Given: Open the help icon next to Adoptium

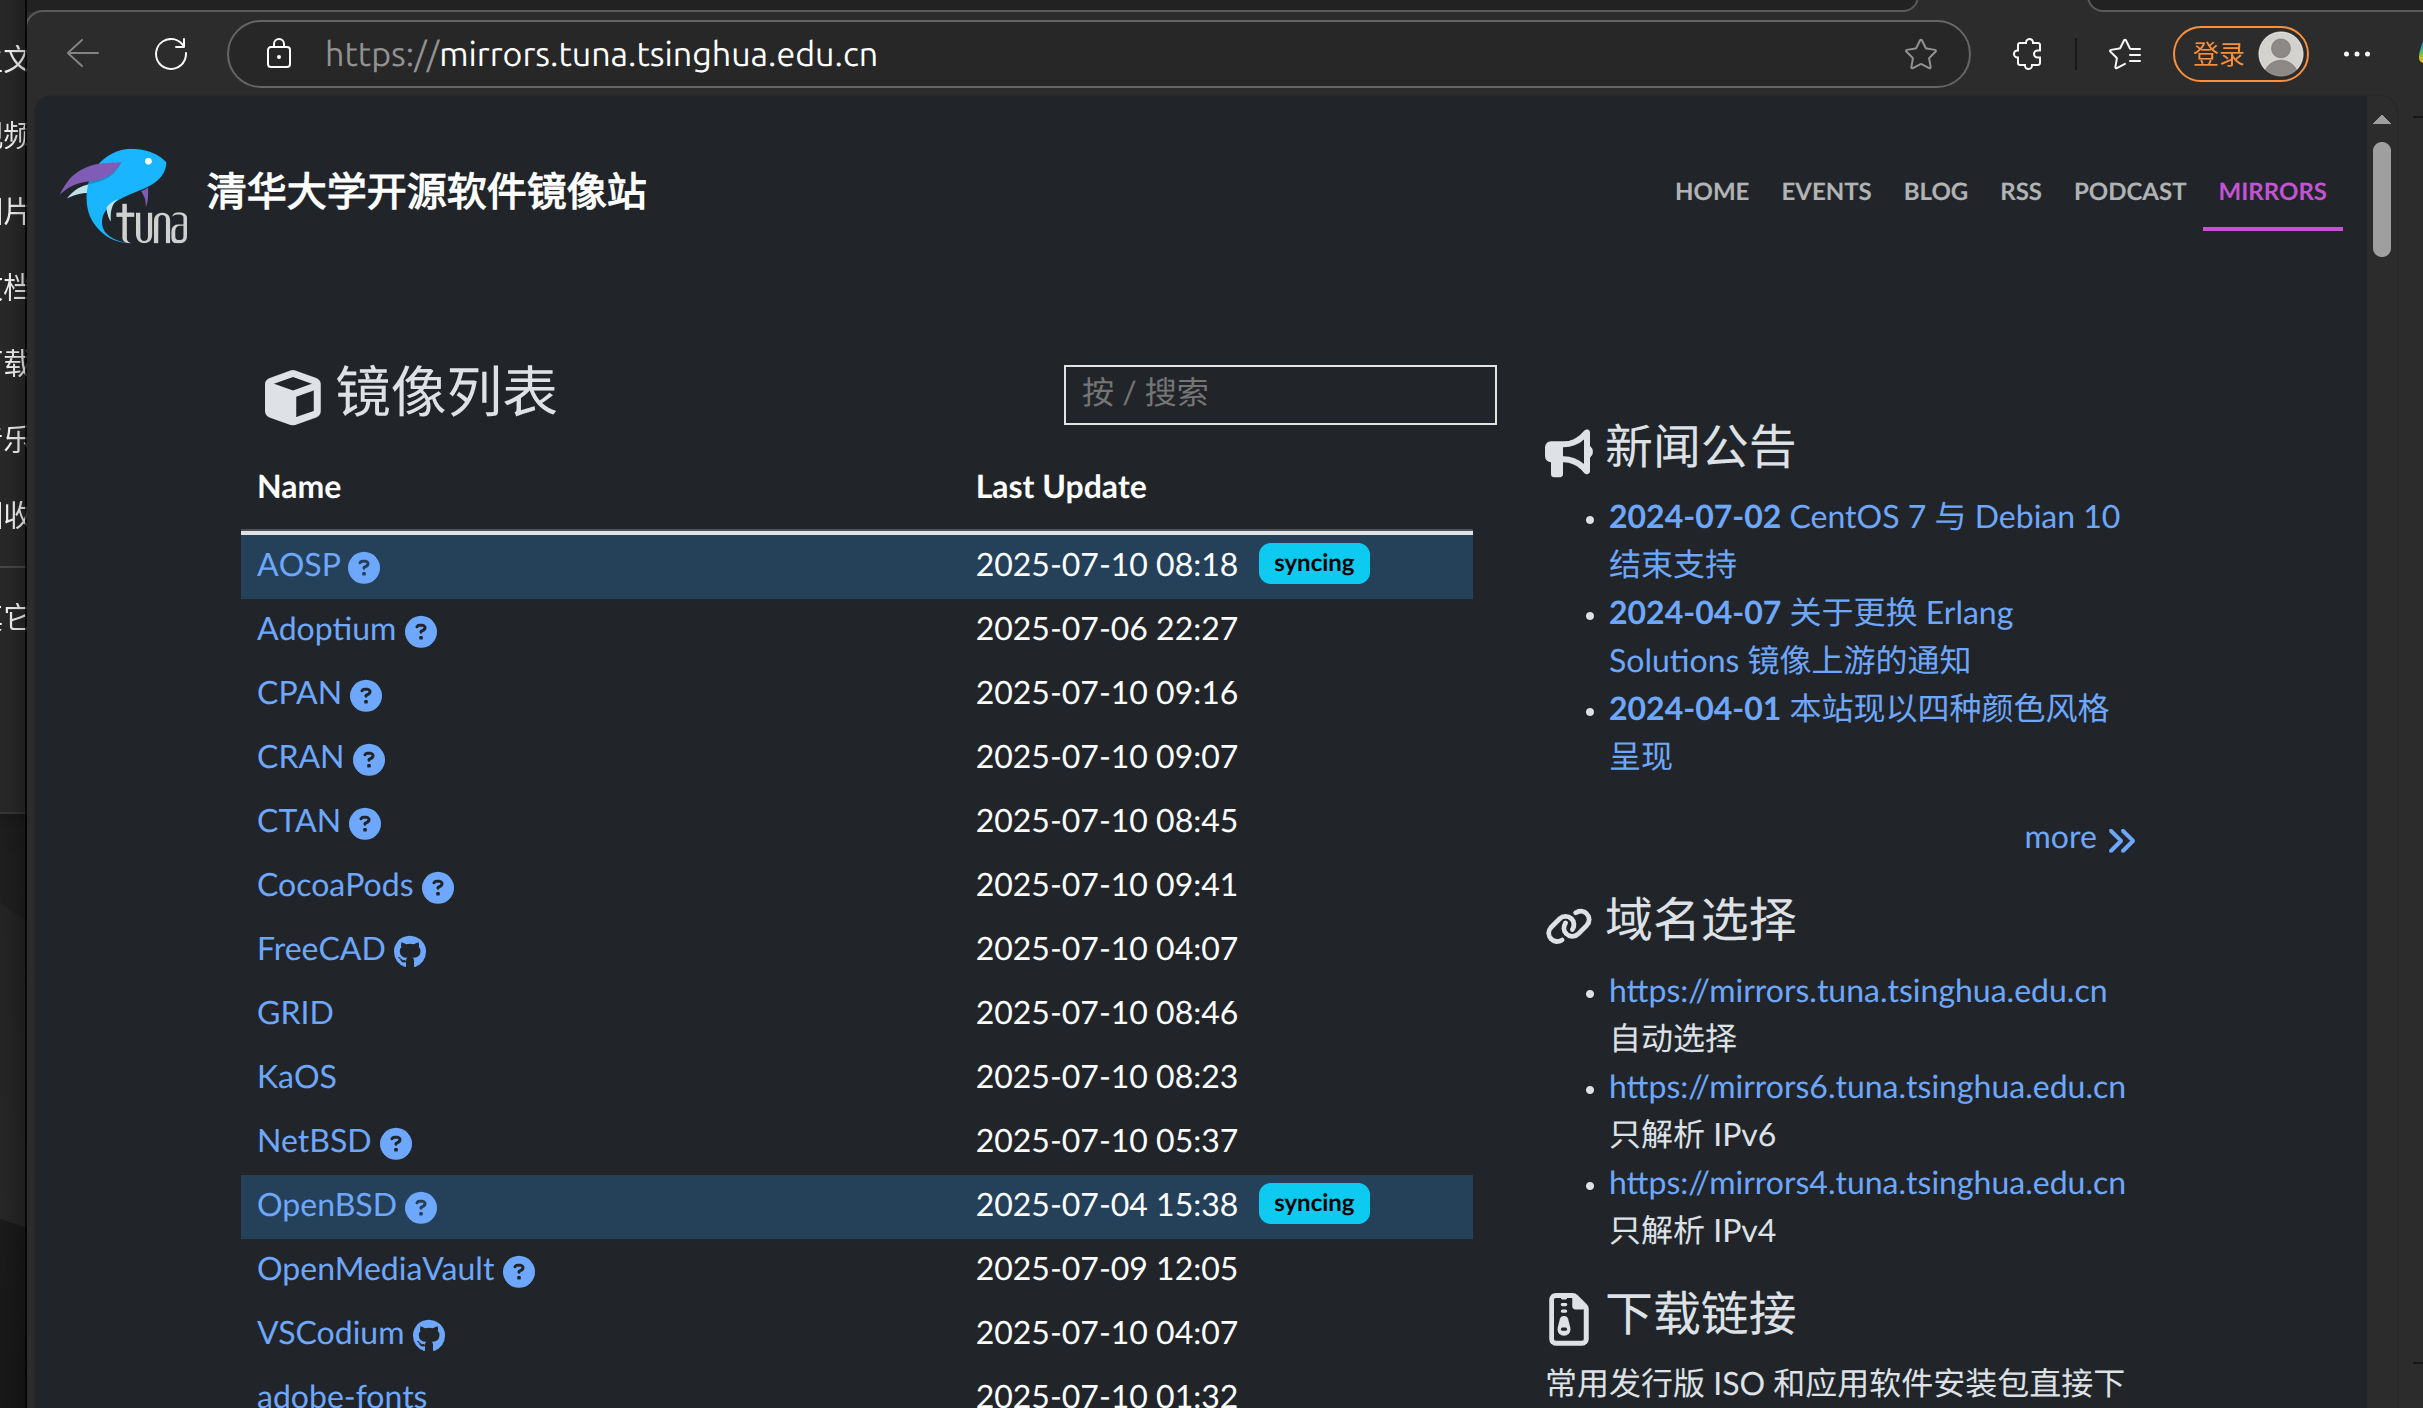Looking at the screenshot, I should [421, 632].
